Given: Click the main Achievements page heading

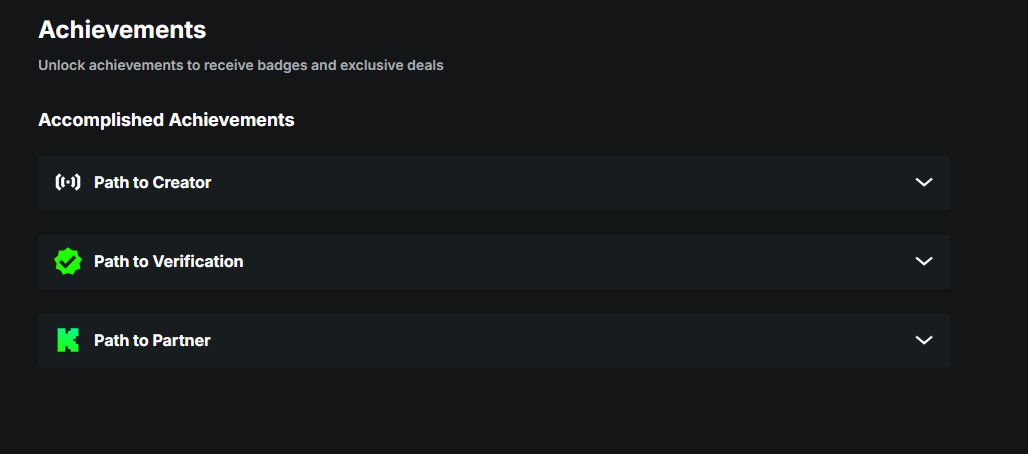Looking at the screenshot, I should click(122, 30).
